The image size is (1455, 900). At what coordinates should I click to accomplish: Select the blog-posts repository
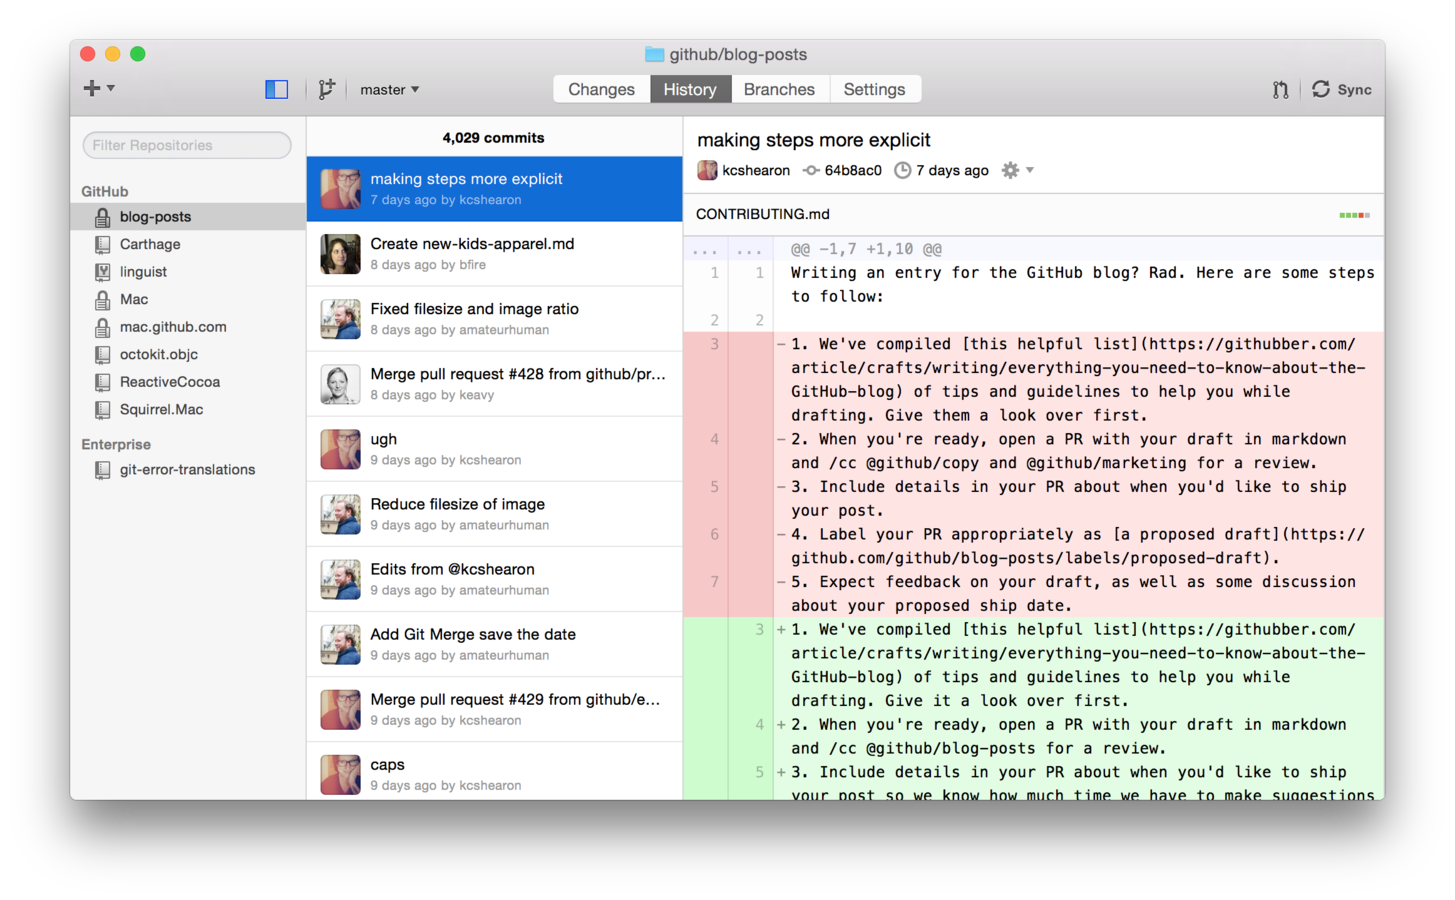[188, 216]
